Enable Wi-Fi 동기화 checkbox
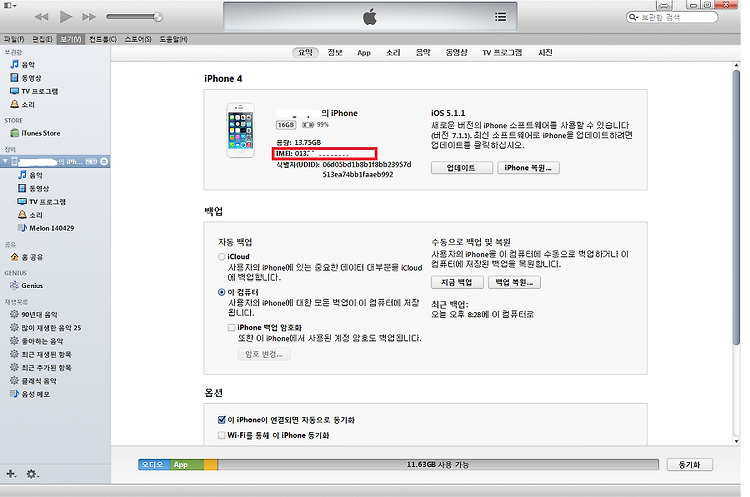This screenshot has height=497, width=750. pos(221,435)
